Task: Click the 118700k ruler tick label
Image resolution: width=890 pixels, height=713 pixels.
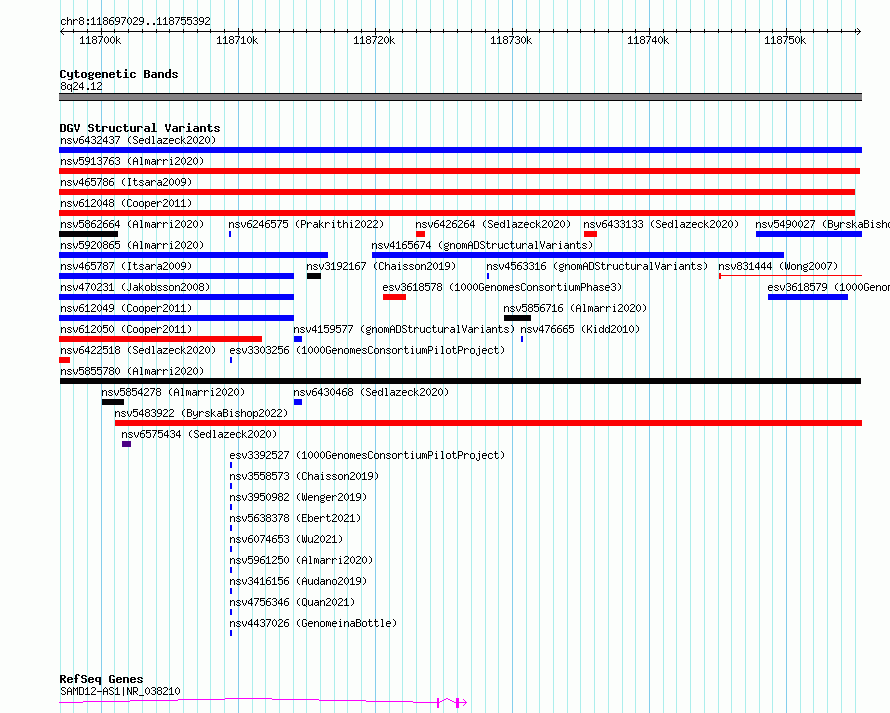Action: (100, 40)
